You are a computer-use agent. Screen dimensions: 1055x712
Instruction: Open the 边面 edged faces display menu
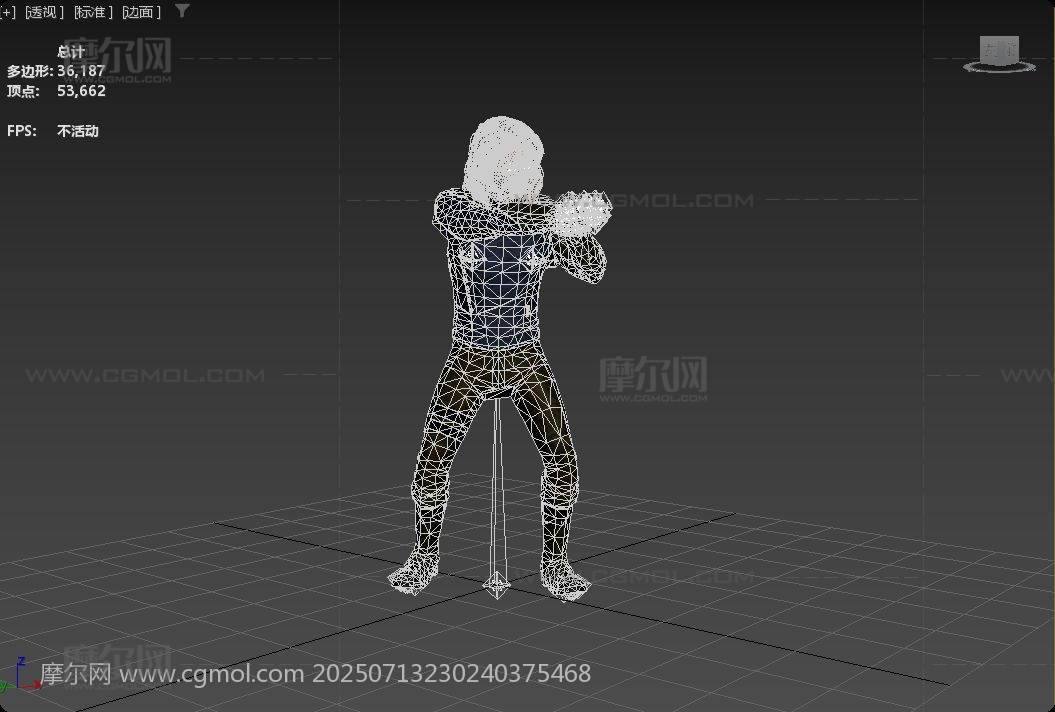tap(141, 12)
